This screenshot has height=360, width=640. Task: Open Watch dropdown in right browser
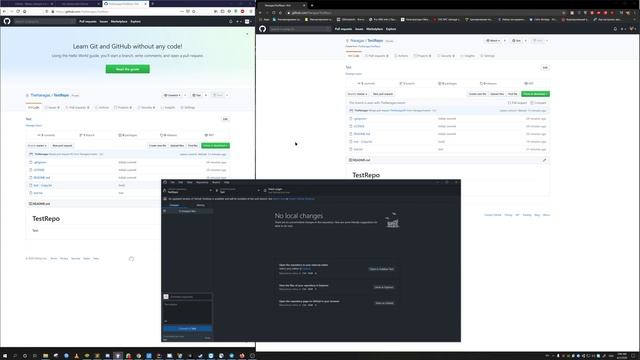click(493, 40)
